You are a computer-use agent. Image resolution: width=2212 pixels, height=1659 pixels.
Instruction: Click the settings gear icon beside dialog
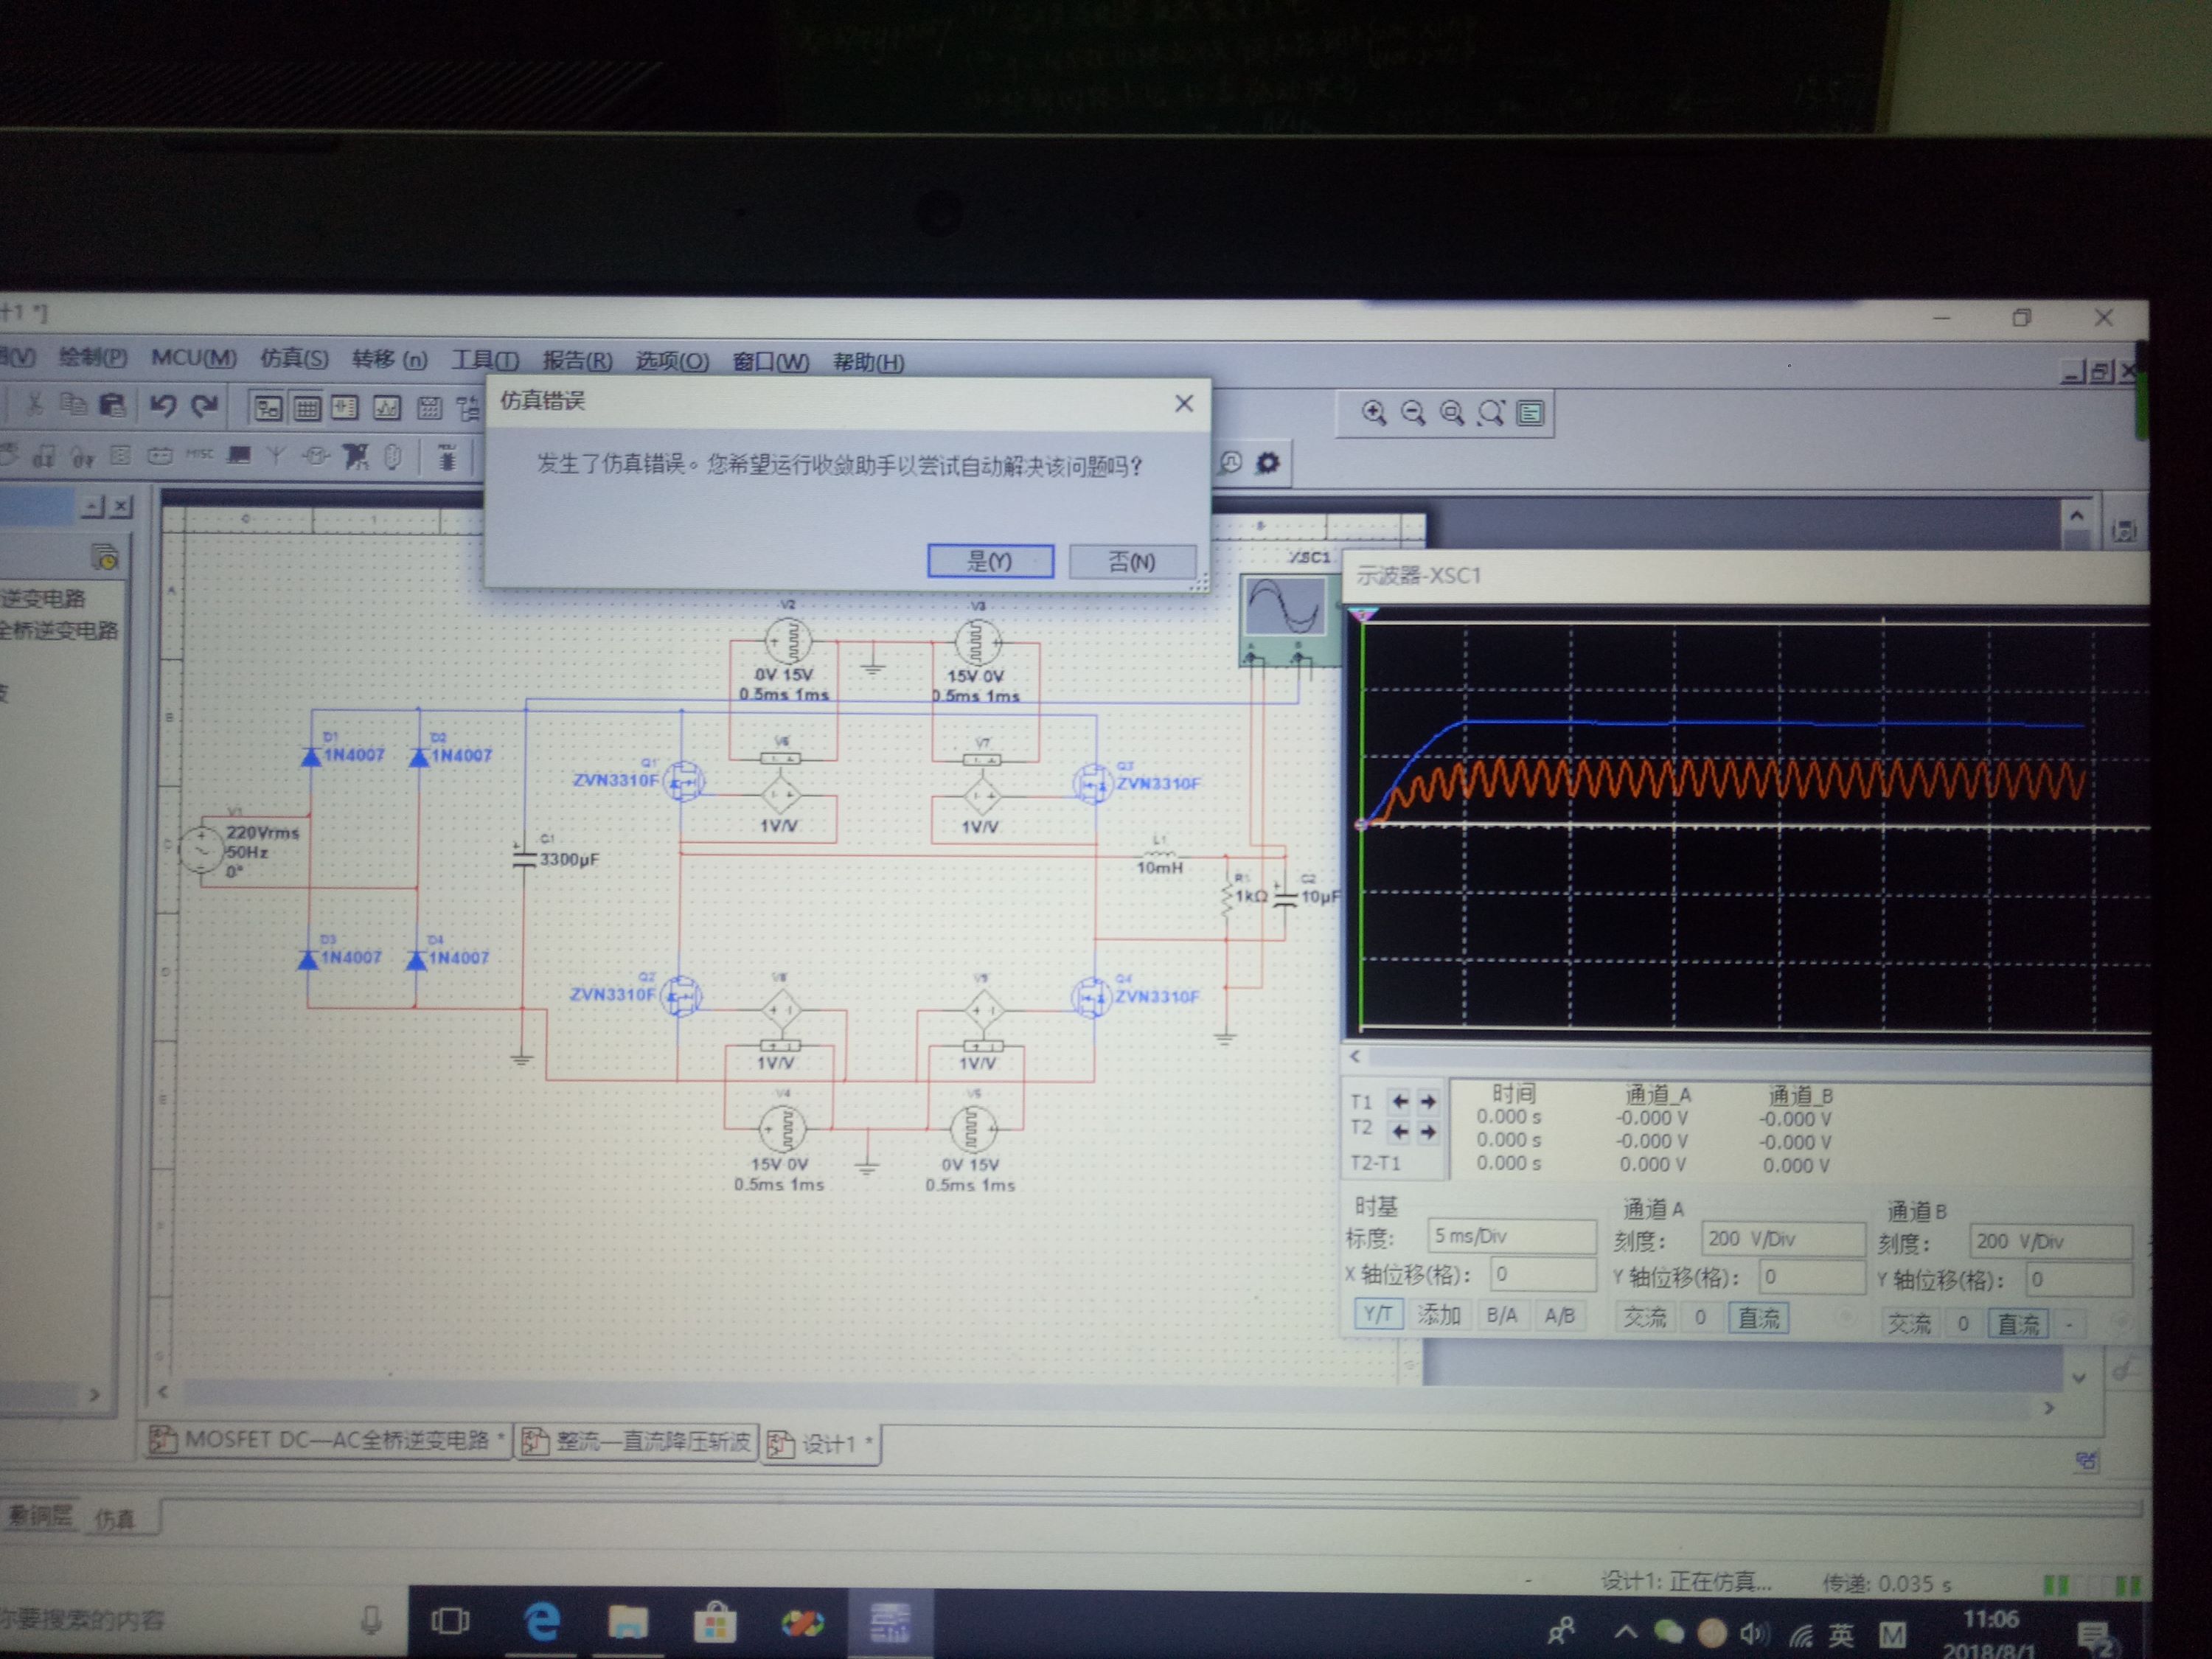tap(1267, 463)
